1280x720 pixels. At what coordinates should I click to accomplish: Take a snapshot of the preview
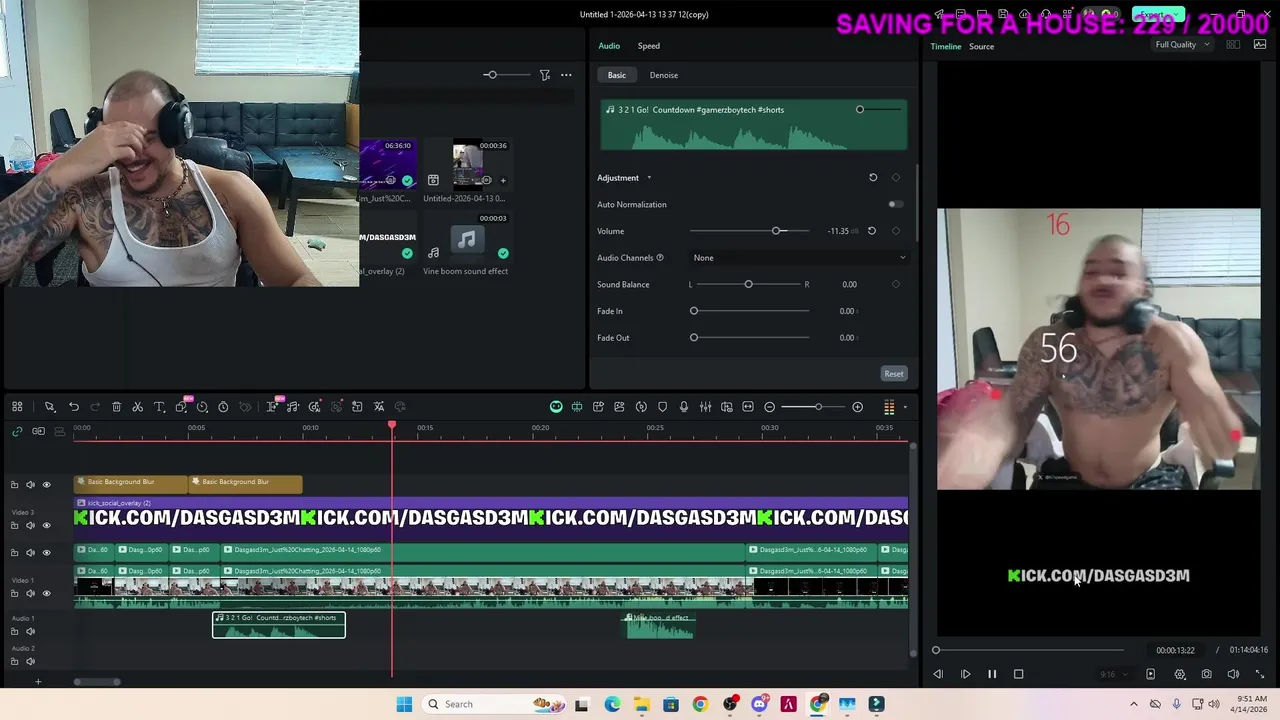point(1206,674)
